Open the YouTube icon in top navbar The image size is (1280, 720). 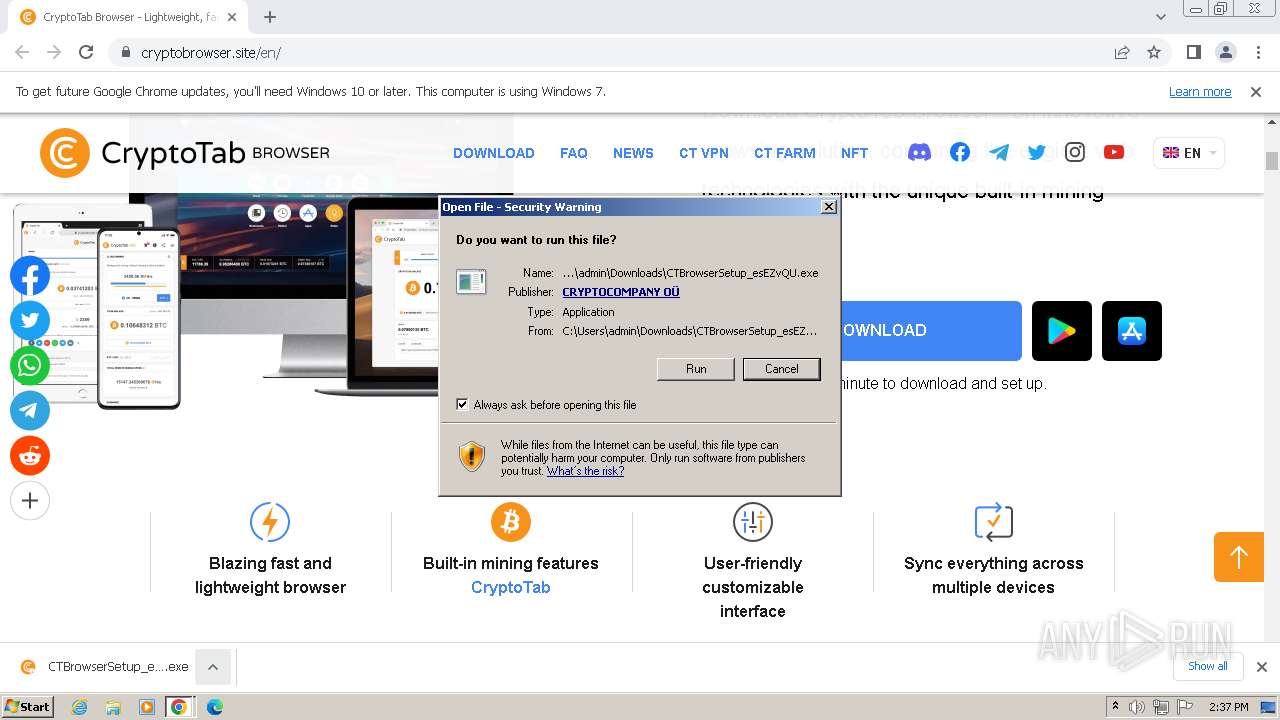(x=1114, y=152)
